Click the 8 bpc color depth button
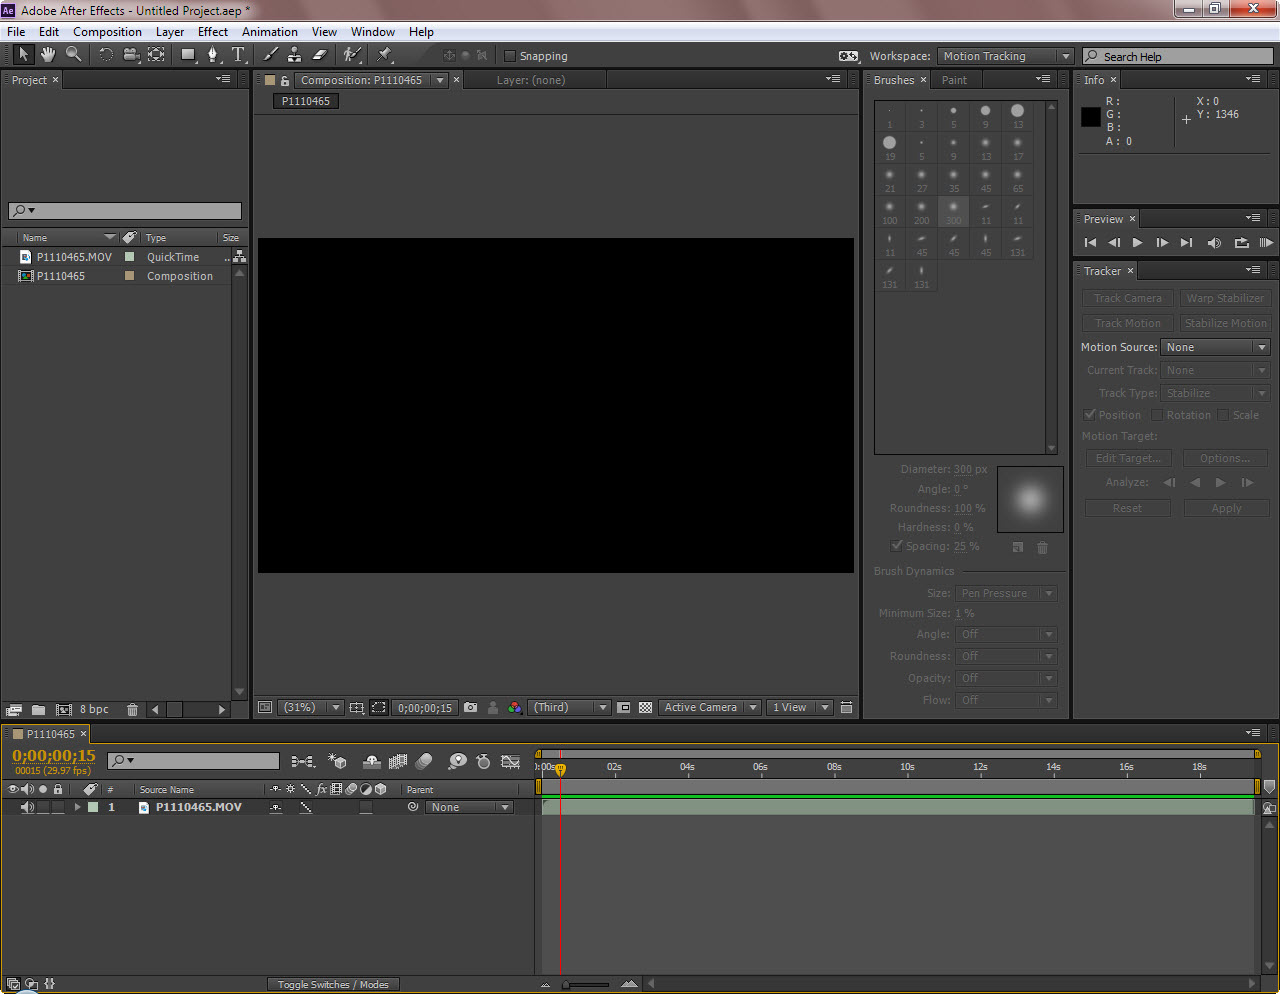Screen dimensions: 1280x994 click(x=94, y=709)
